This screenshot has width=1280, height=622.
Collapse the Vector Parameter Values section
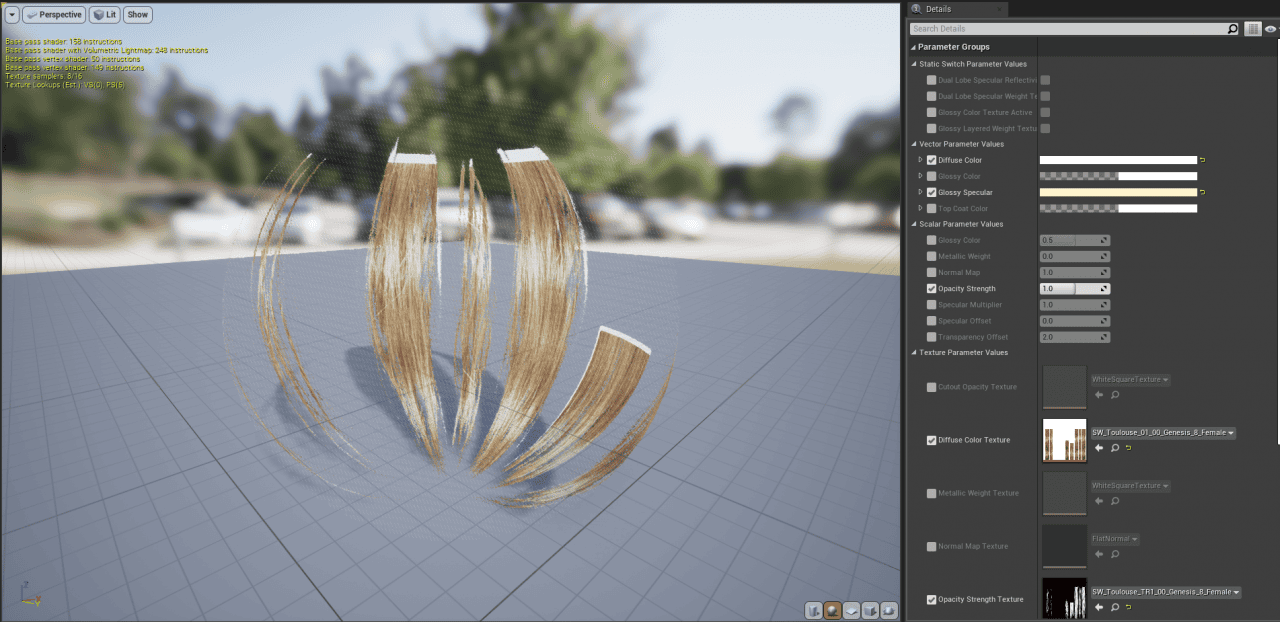click(913, 144)
